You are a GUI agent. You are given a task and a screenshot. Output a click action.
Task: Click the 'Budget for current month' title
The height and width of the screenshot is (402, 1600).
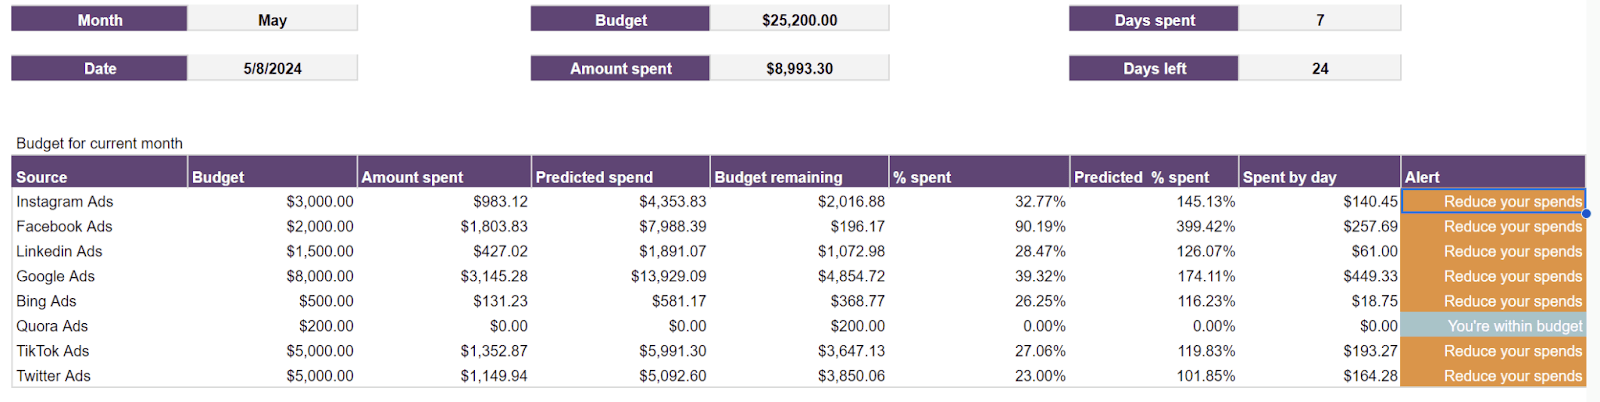tap(99, 144)
